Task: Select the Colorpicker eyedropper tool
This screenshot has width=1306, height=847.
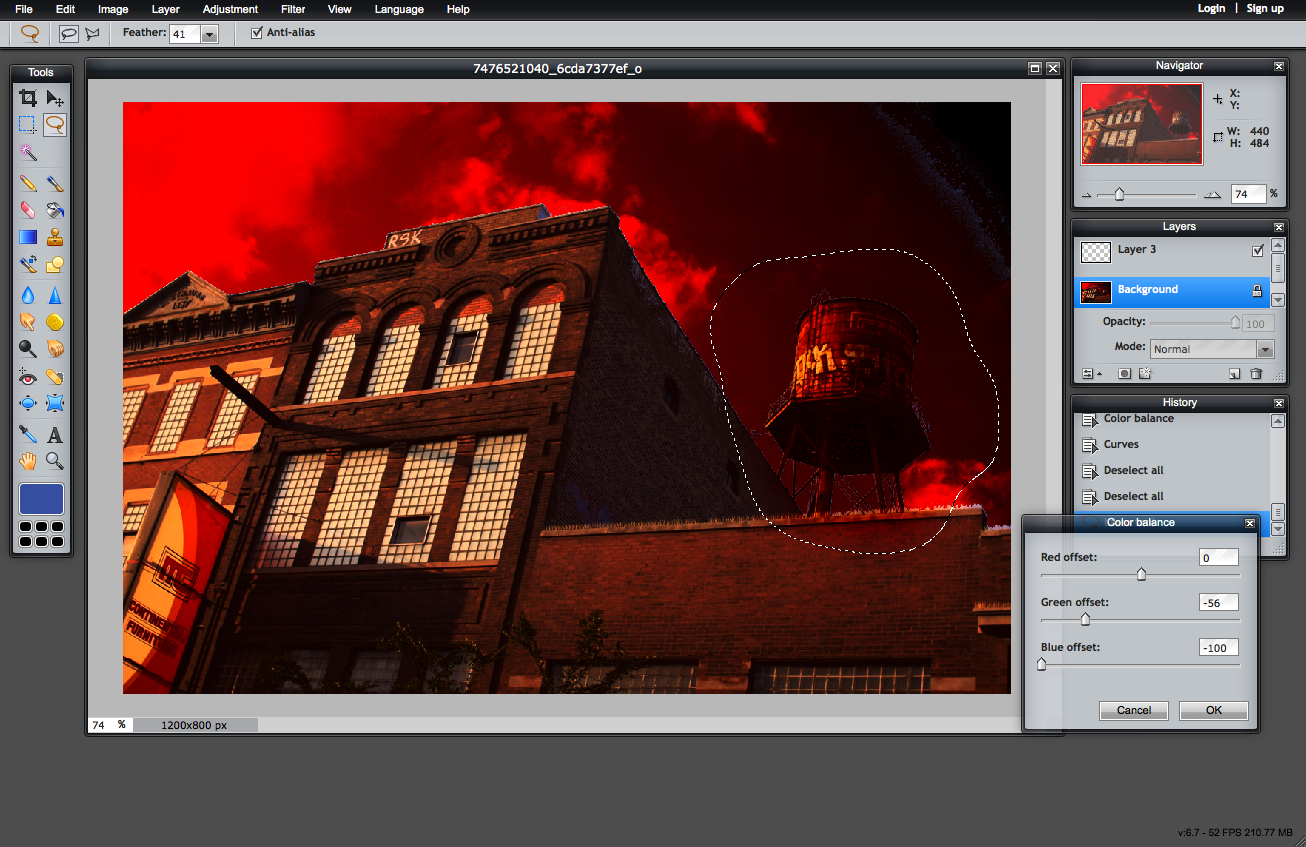Action: (28, 435)
